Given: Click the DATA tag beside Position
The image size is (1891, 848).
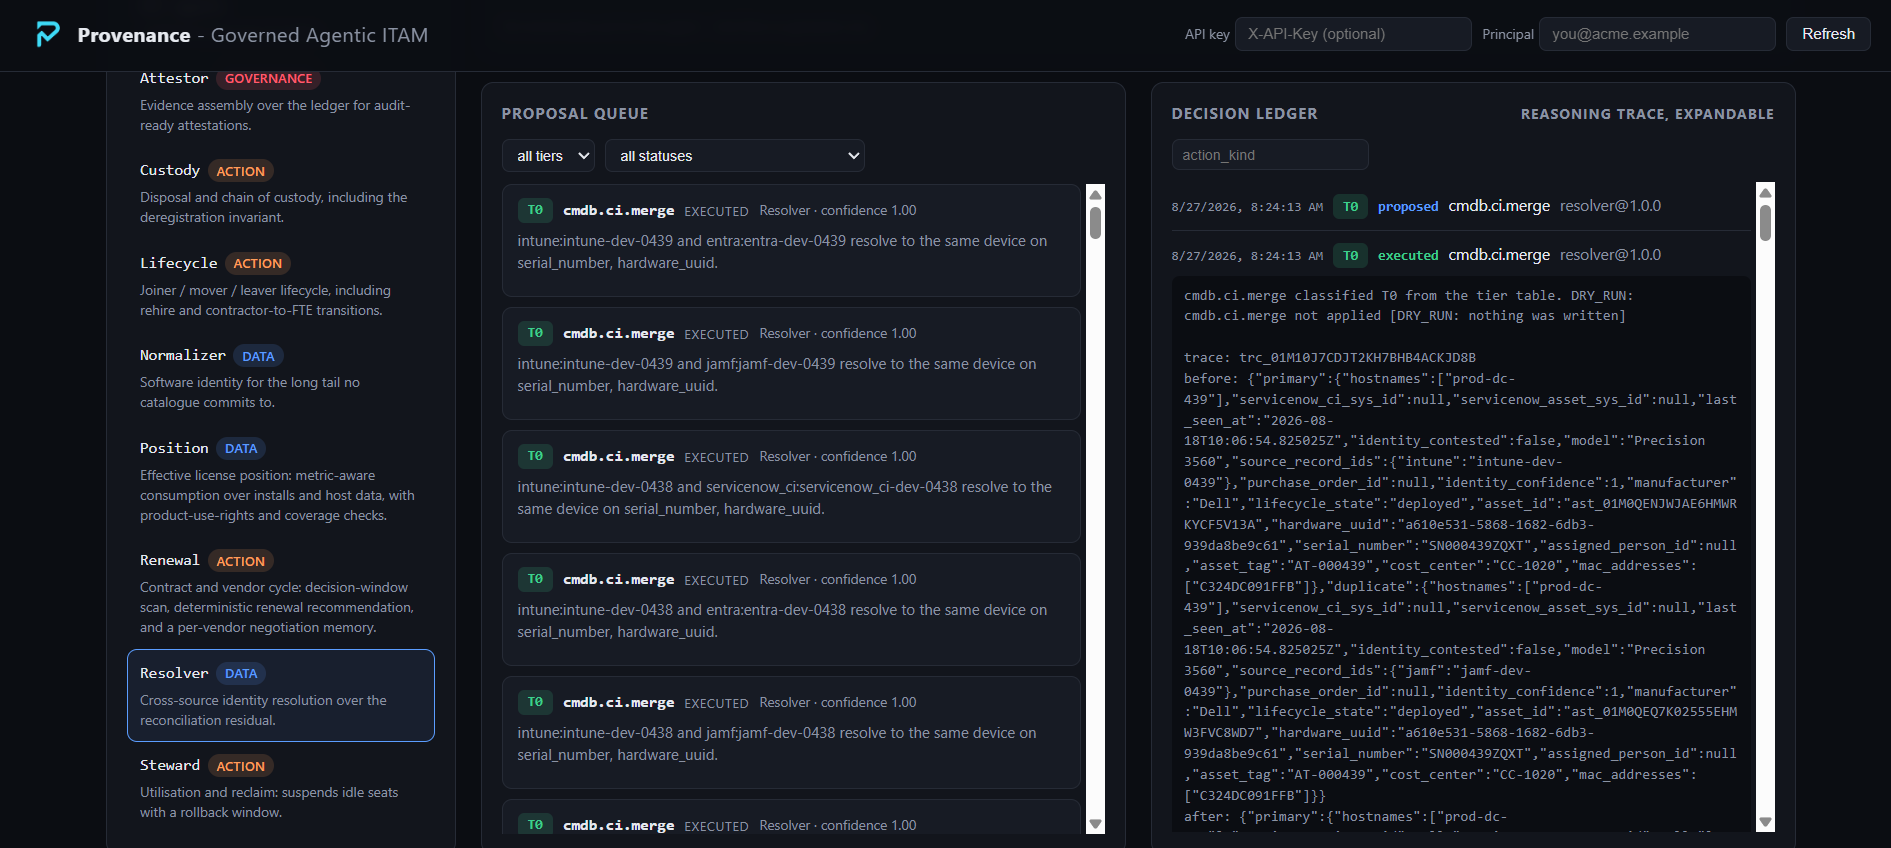Looking at the screenshot, I should [241, 449].
